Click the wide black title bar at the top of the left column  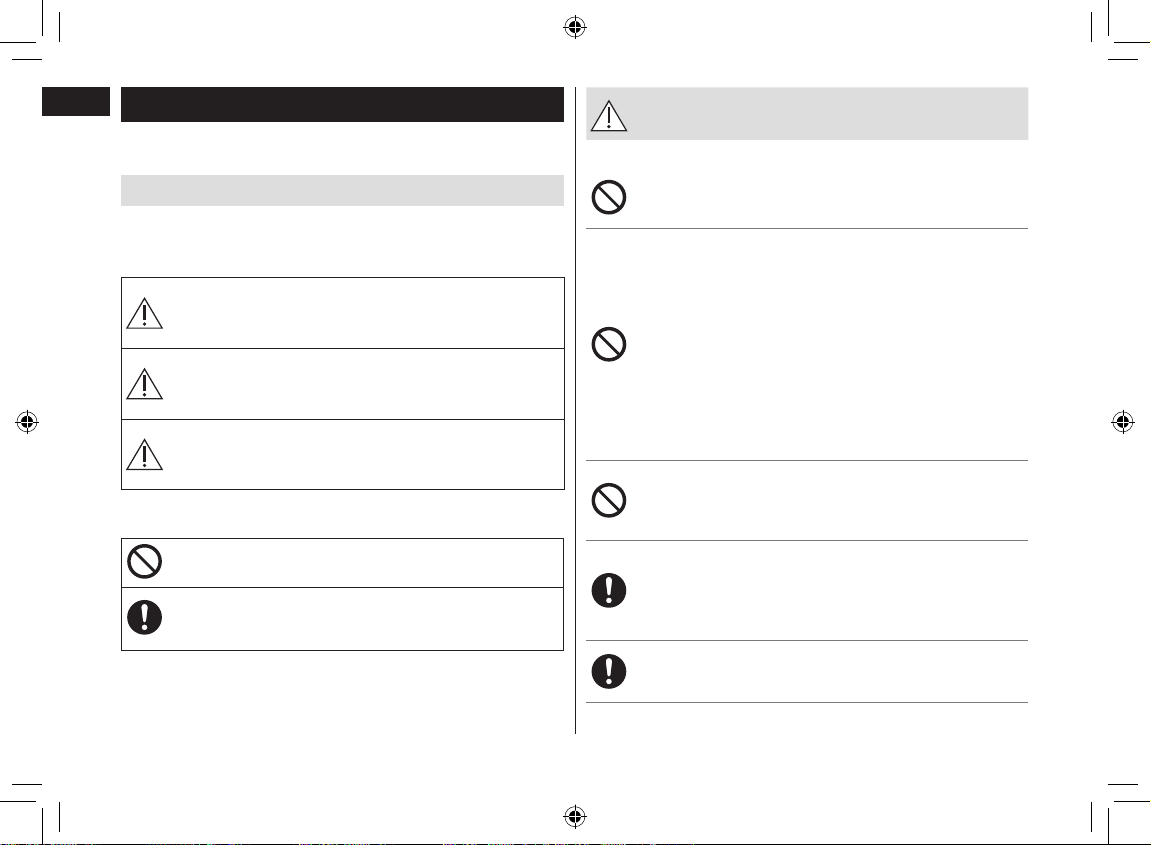click(342, 104)
